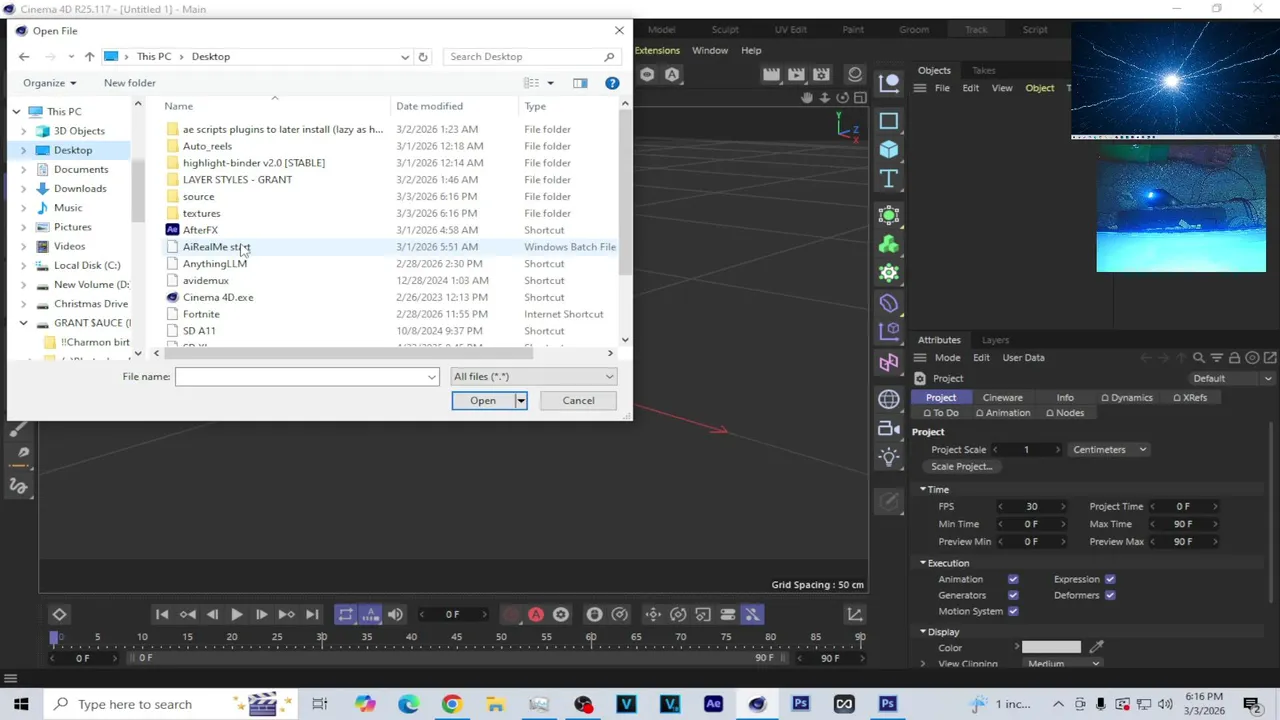Open the MoGraph Cloner icon
Screen dimensions: 1280x720
tap(888, 273)
